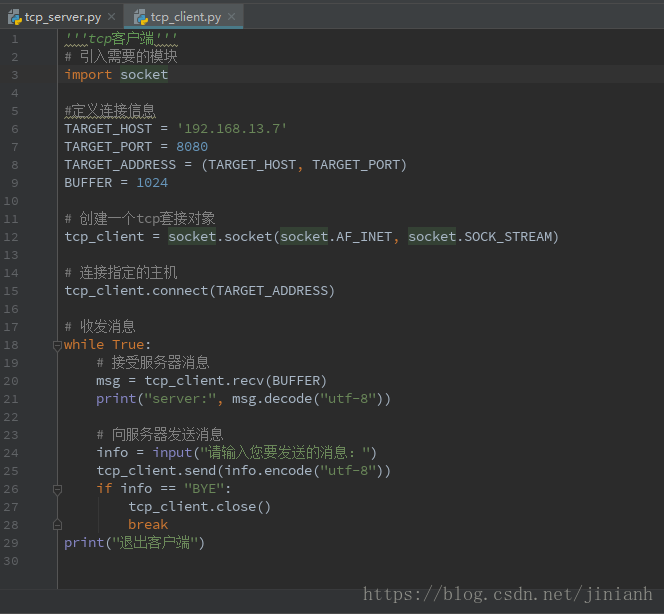Viewport: 664px width, 614px height.
Task: Close the tcp_server.py tab
Action: pyautogui.click(x=111, y=17)
